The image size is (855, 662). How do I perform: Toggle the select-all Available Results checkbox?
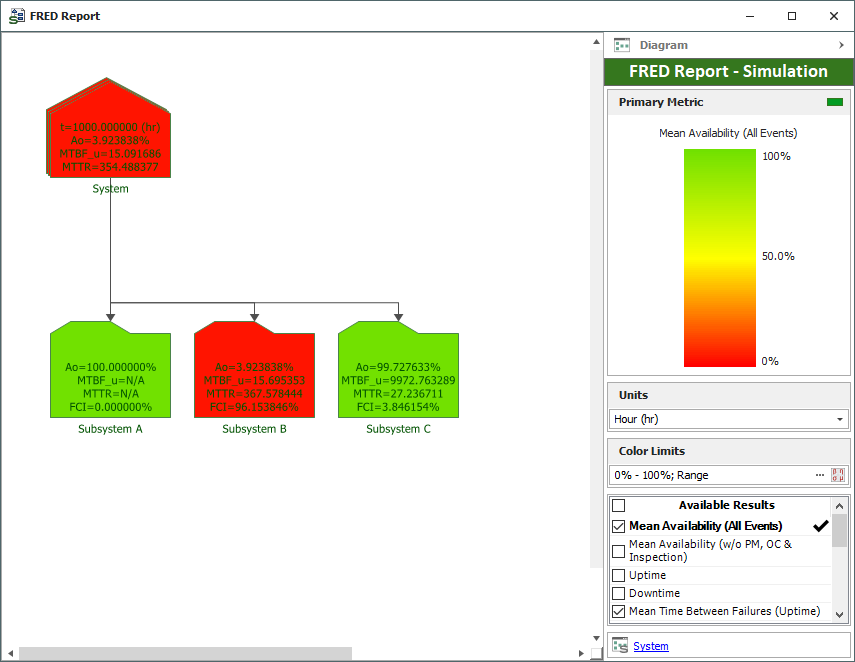tap(618, 505)
